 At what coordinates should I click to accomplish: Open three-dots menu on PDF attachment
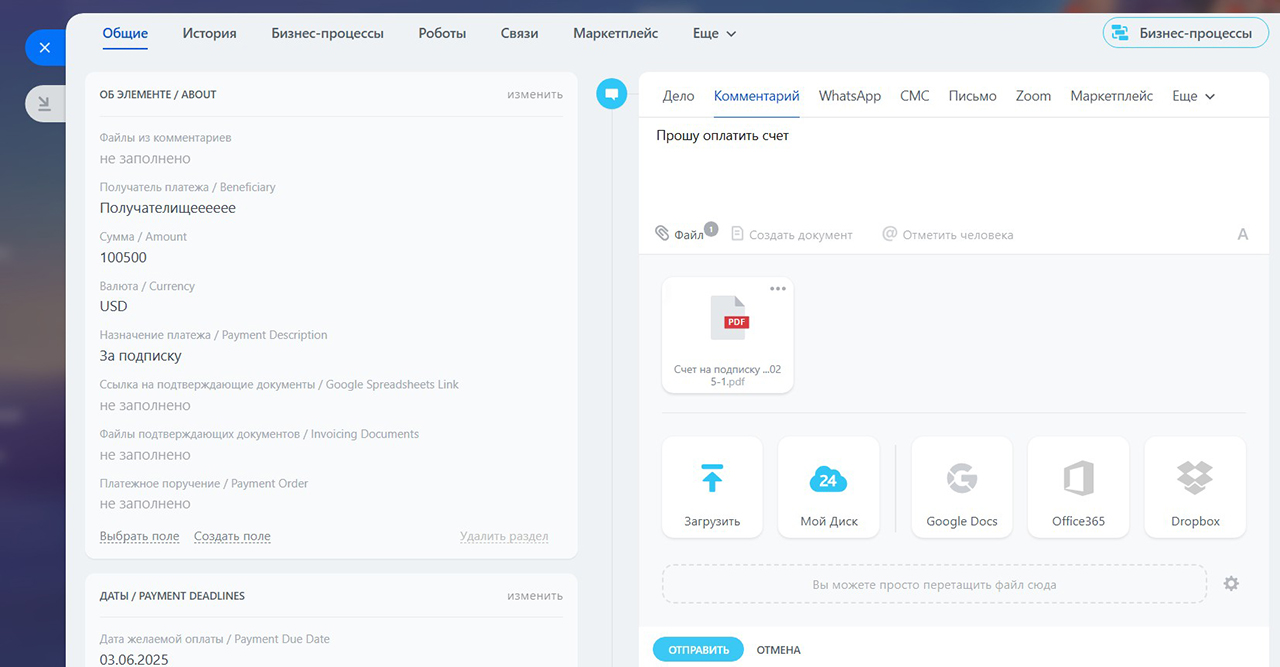778,289
